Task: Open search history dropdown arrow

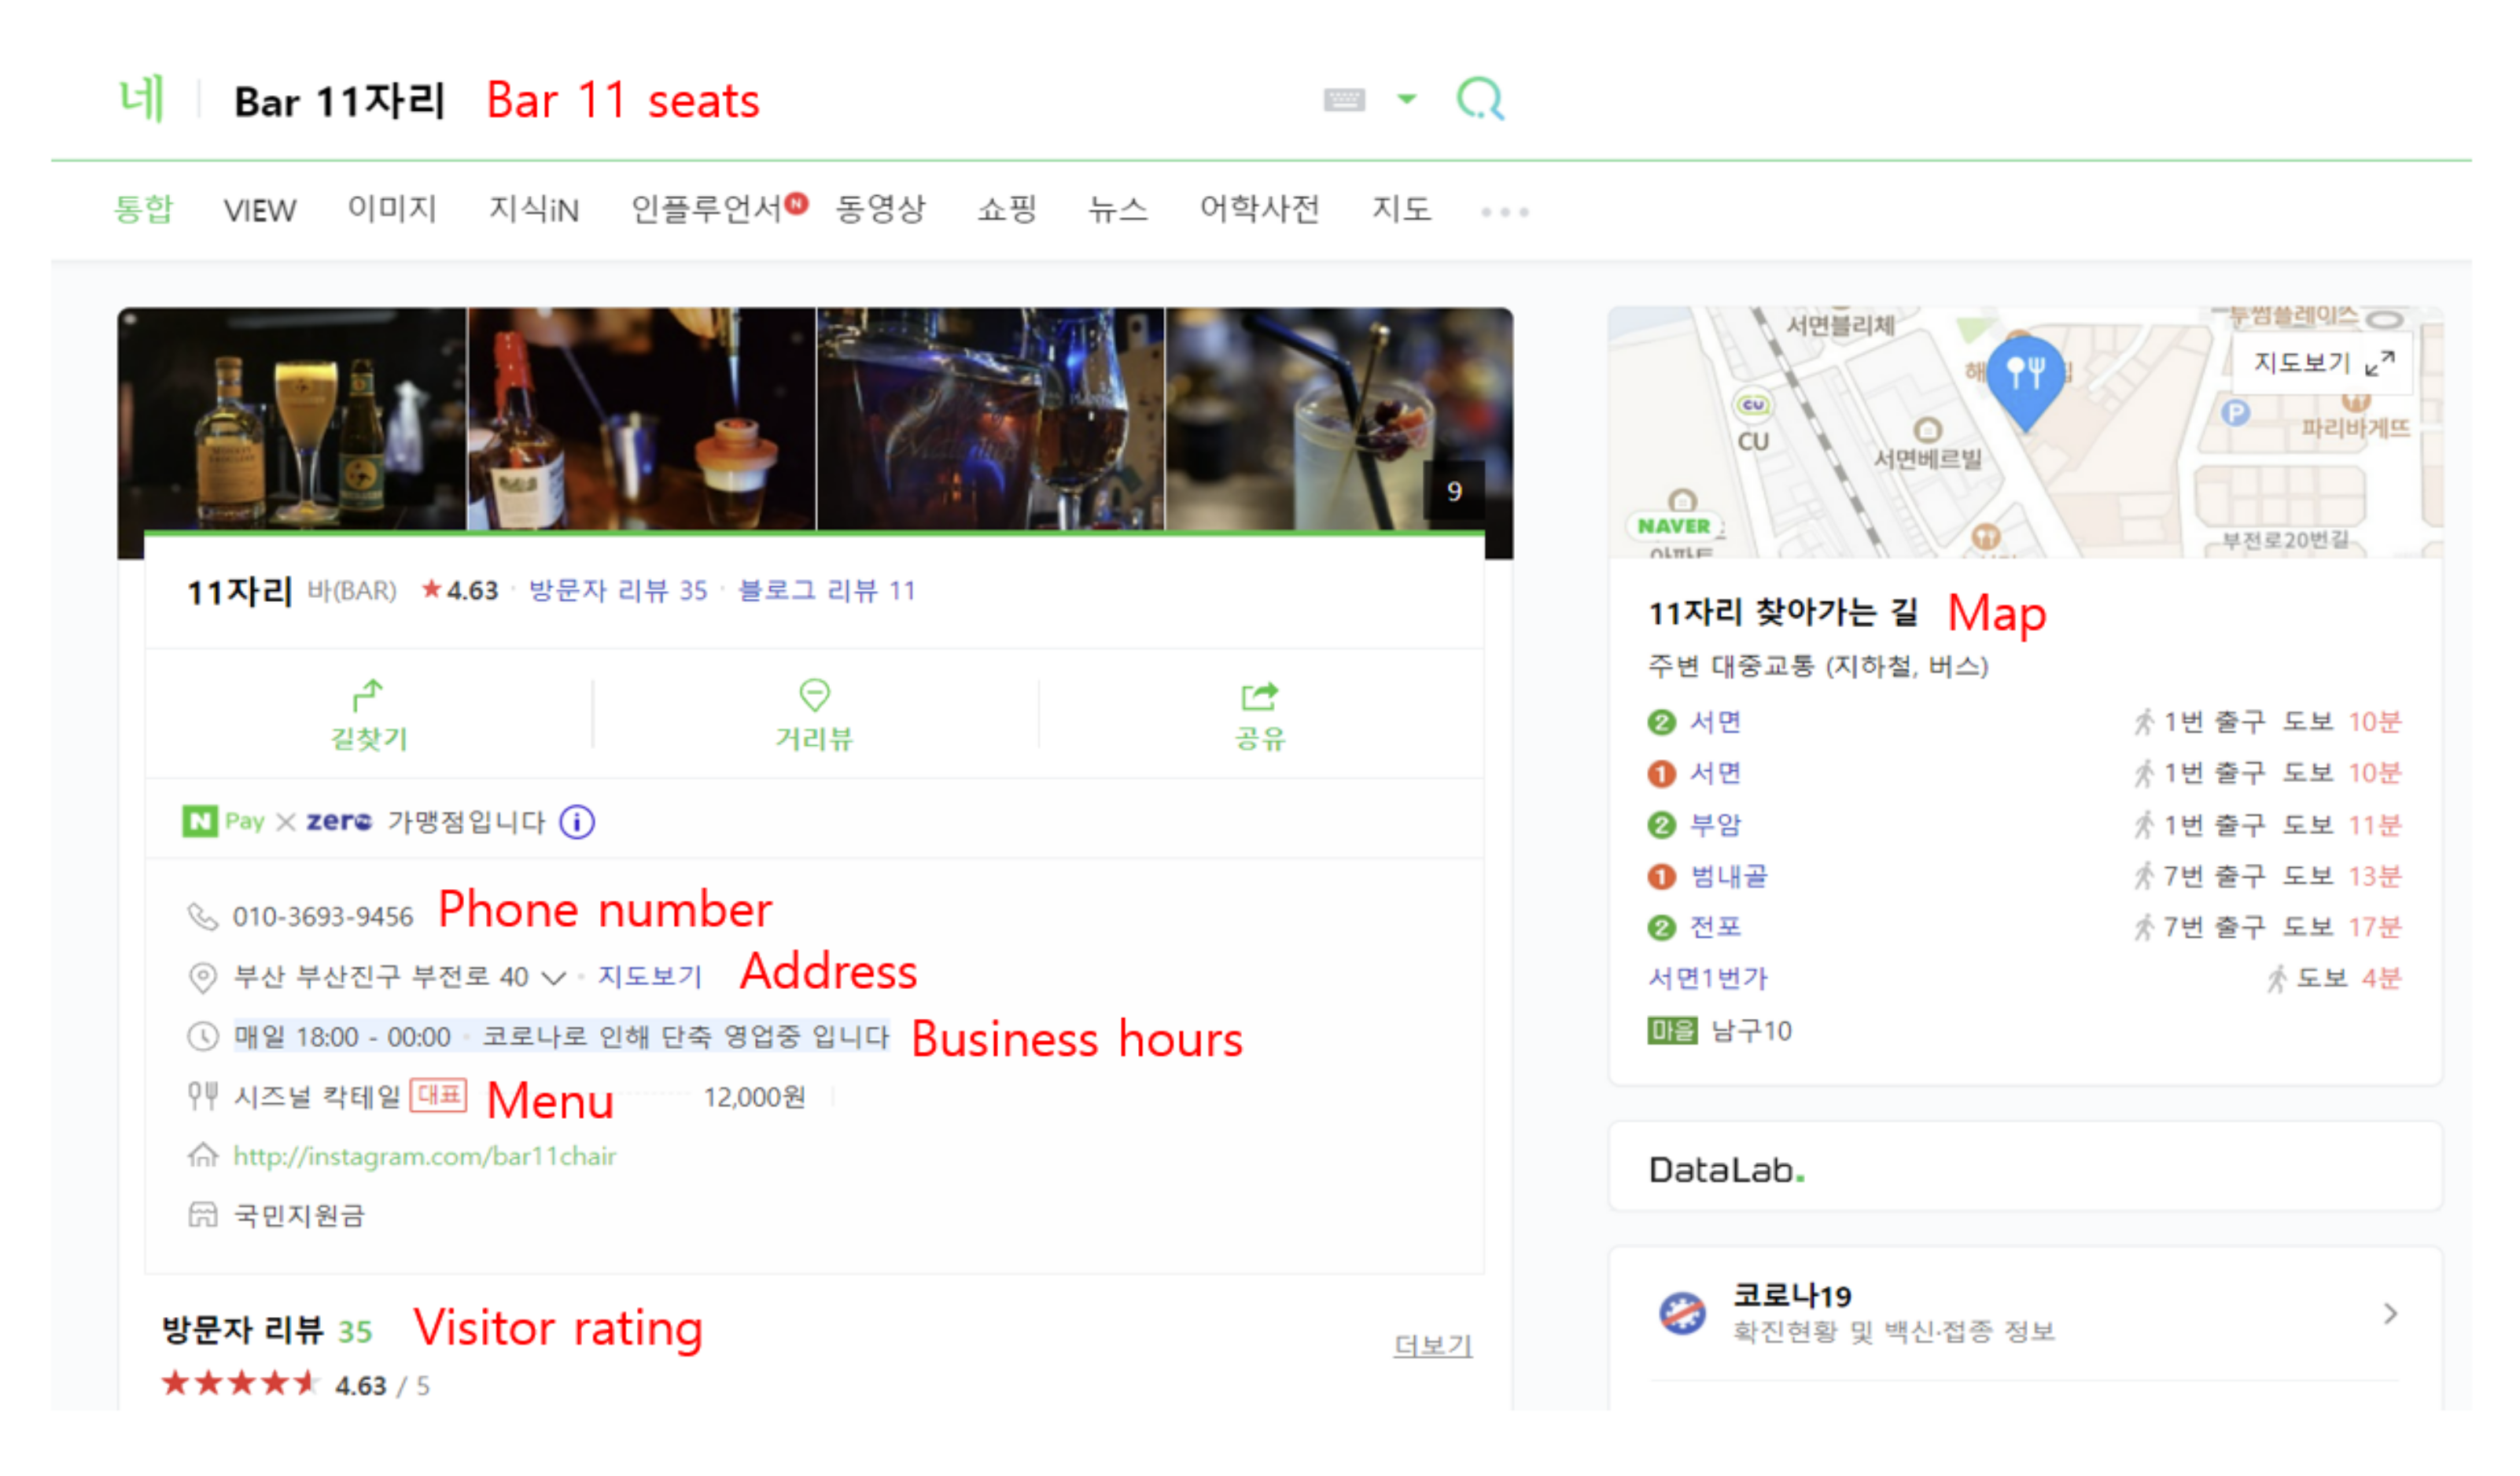Action: pyautogui.click(x=1407, y=99)
